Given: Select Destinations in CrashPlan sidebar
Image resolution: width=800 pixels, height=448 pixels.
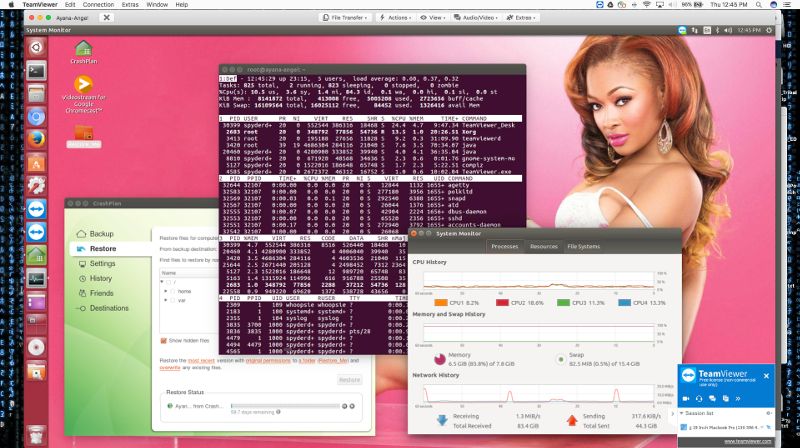Looking at the screenshot, I should click(110, 308).
